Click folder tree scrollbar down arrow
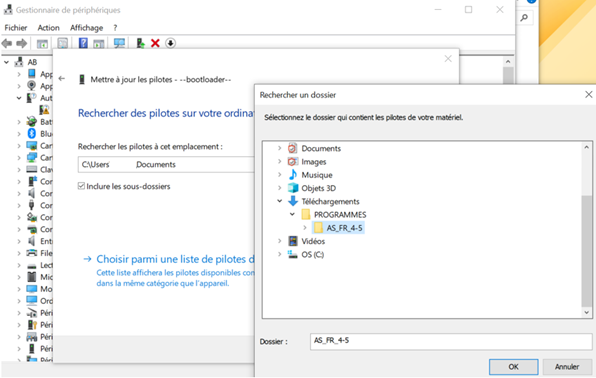 [x=586, y=313]
